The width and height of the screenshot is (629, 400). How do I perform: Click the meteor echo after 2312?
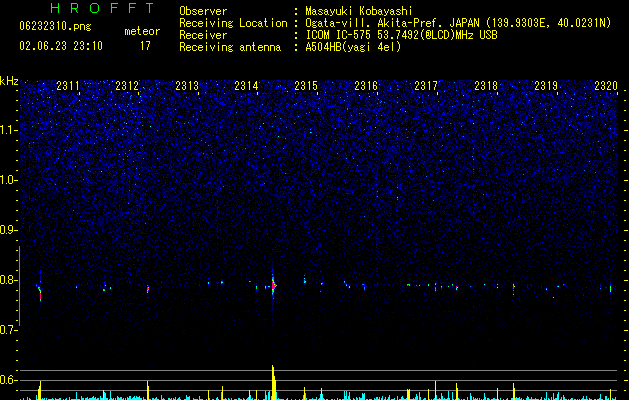tap(148, 289)
